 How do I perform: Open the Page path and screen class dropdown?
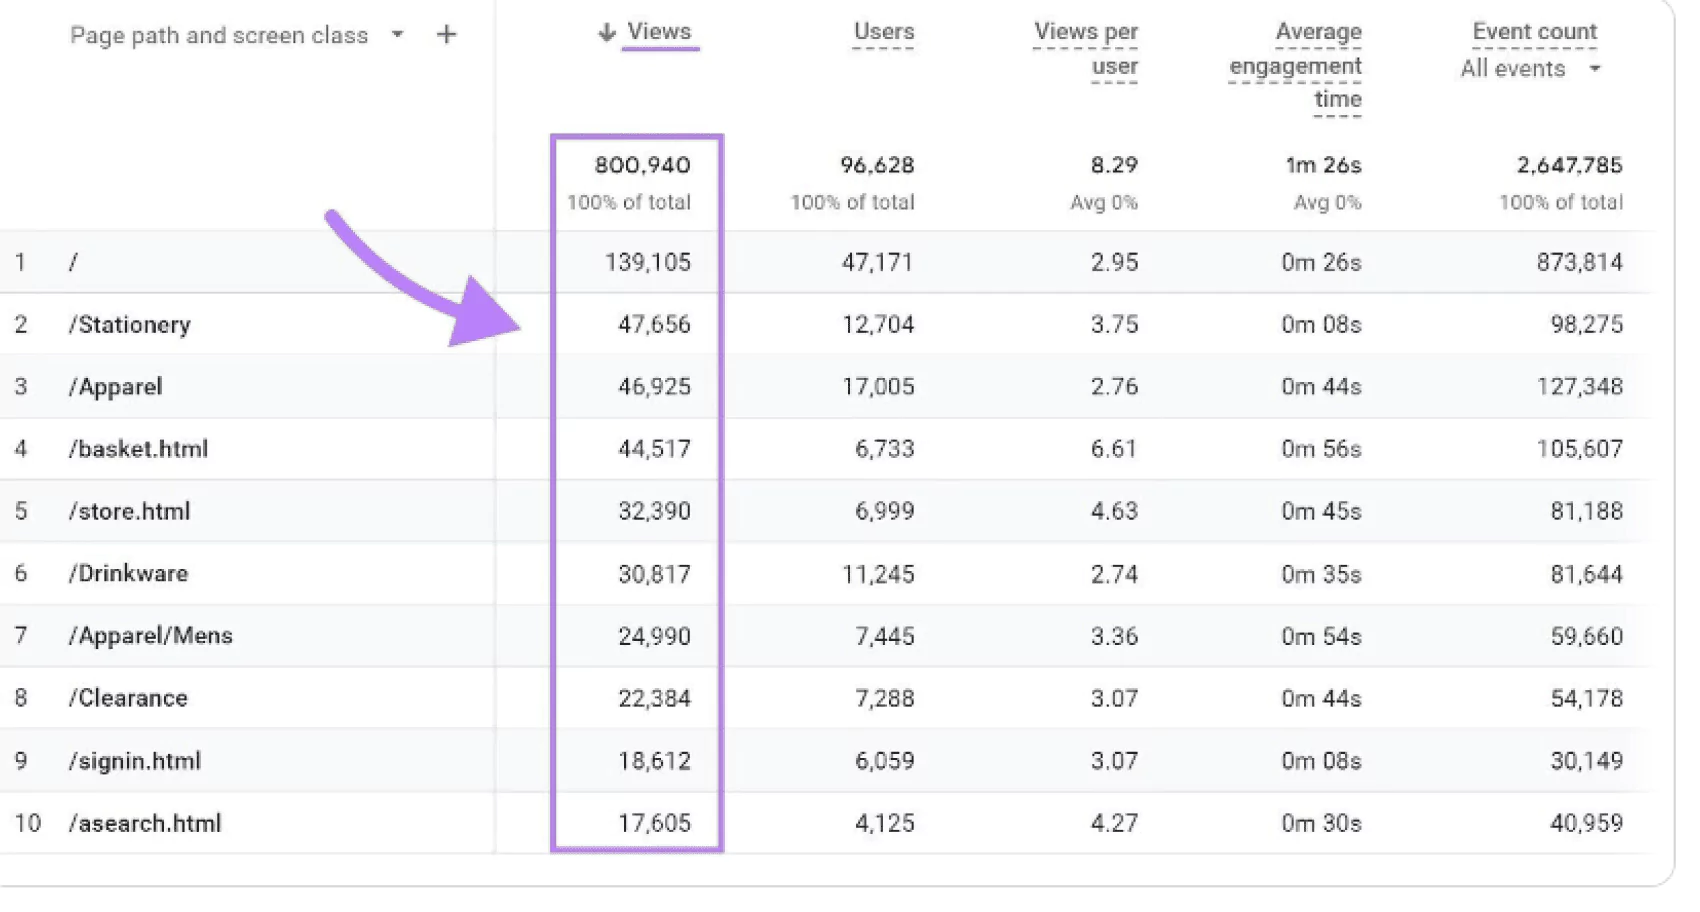tap(219, 35)
